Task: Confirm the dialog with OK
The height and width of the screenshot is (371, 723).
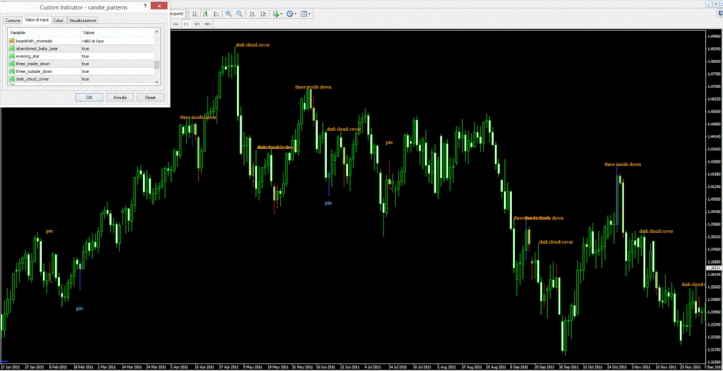Action: pos(89,98)
